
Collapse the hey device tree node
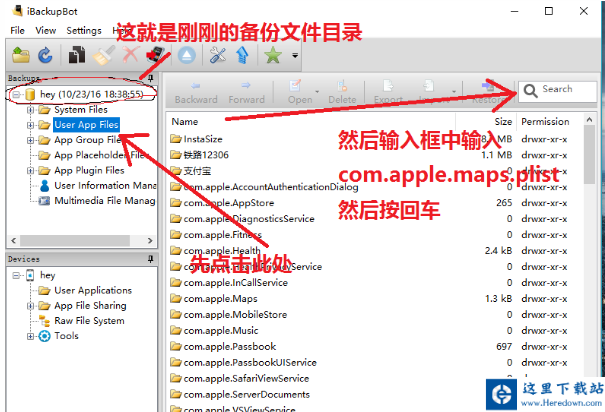point(16,275)
